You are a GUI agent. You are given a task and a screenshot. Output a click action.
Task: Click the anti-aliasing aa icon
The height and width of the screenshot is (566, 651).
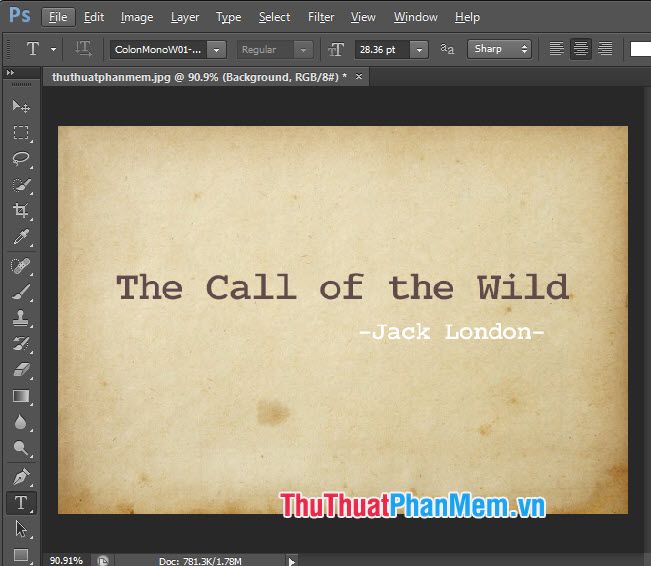pos(447,49)
